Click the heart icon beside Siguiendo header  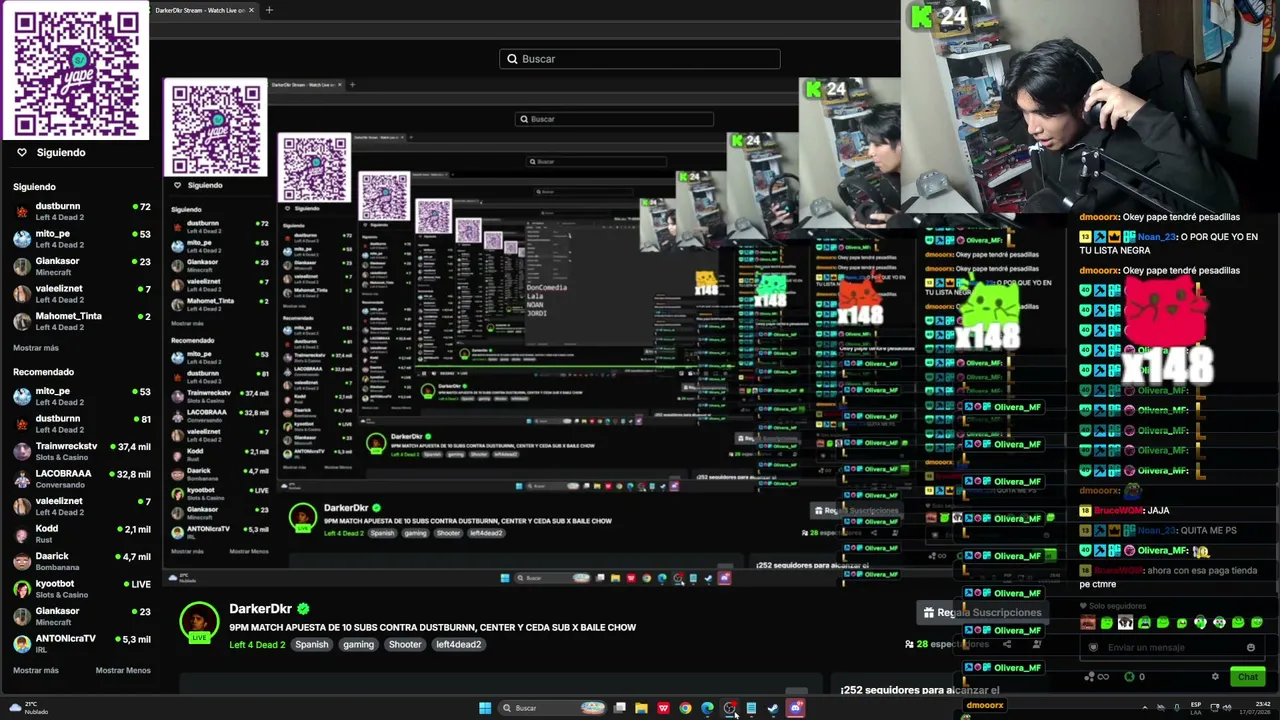[x=21, y=152]
